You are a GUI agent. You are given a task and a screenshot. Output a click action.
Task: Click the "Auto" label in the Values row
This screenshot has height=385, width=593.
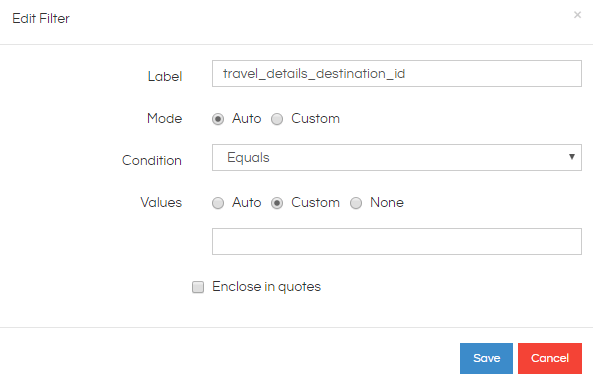pos(247,202)
